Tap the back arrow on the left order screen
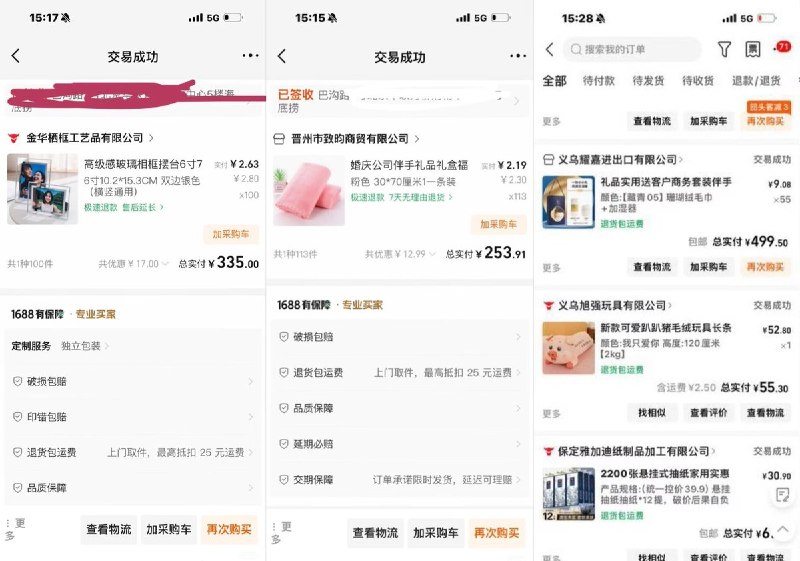Screen dimensions: 800x561 15,56
